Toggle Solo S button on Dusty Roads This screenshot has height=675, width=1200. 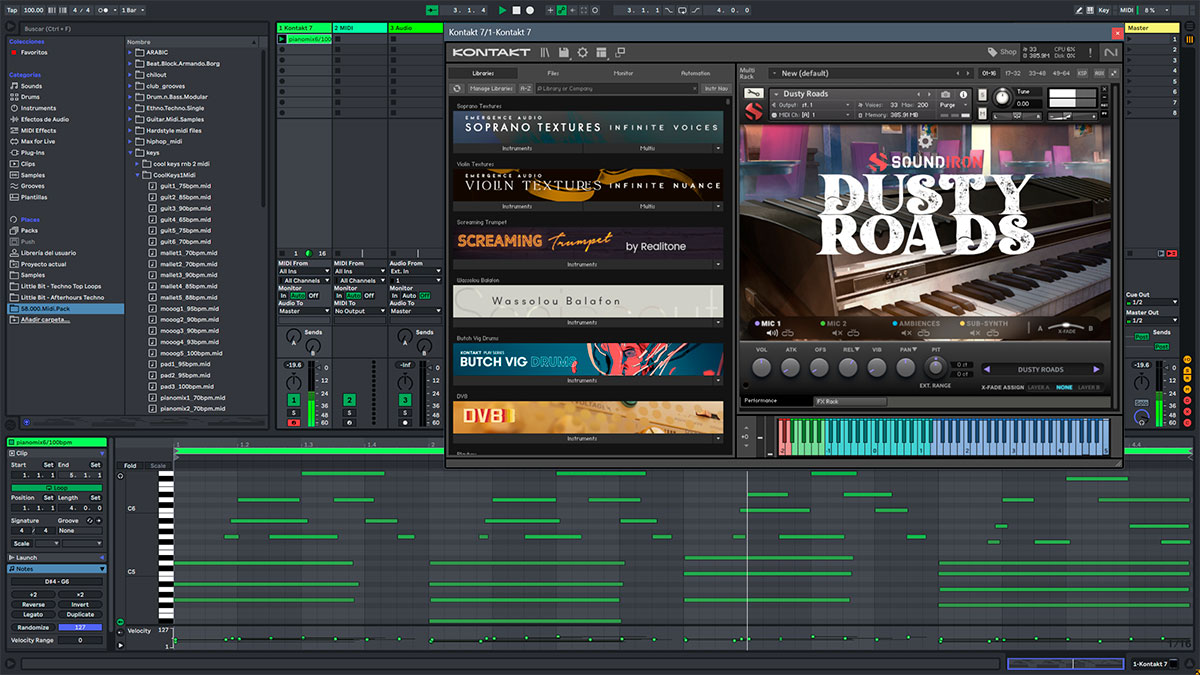pos(983,95)
